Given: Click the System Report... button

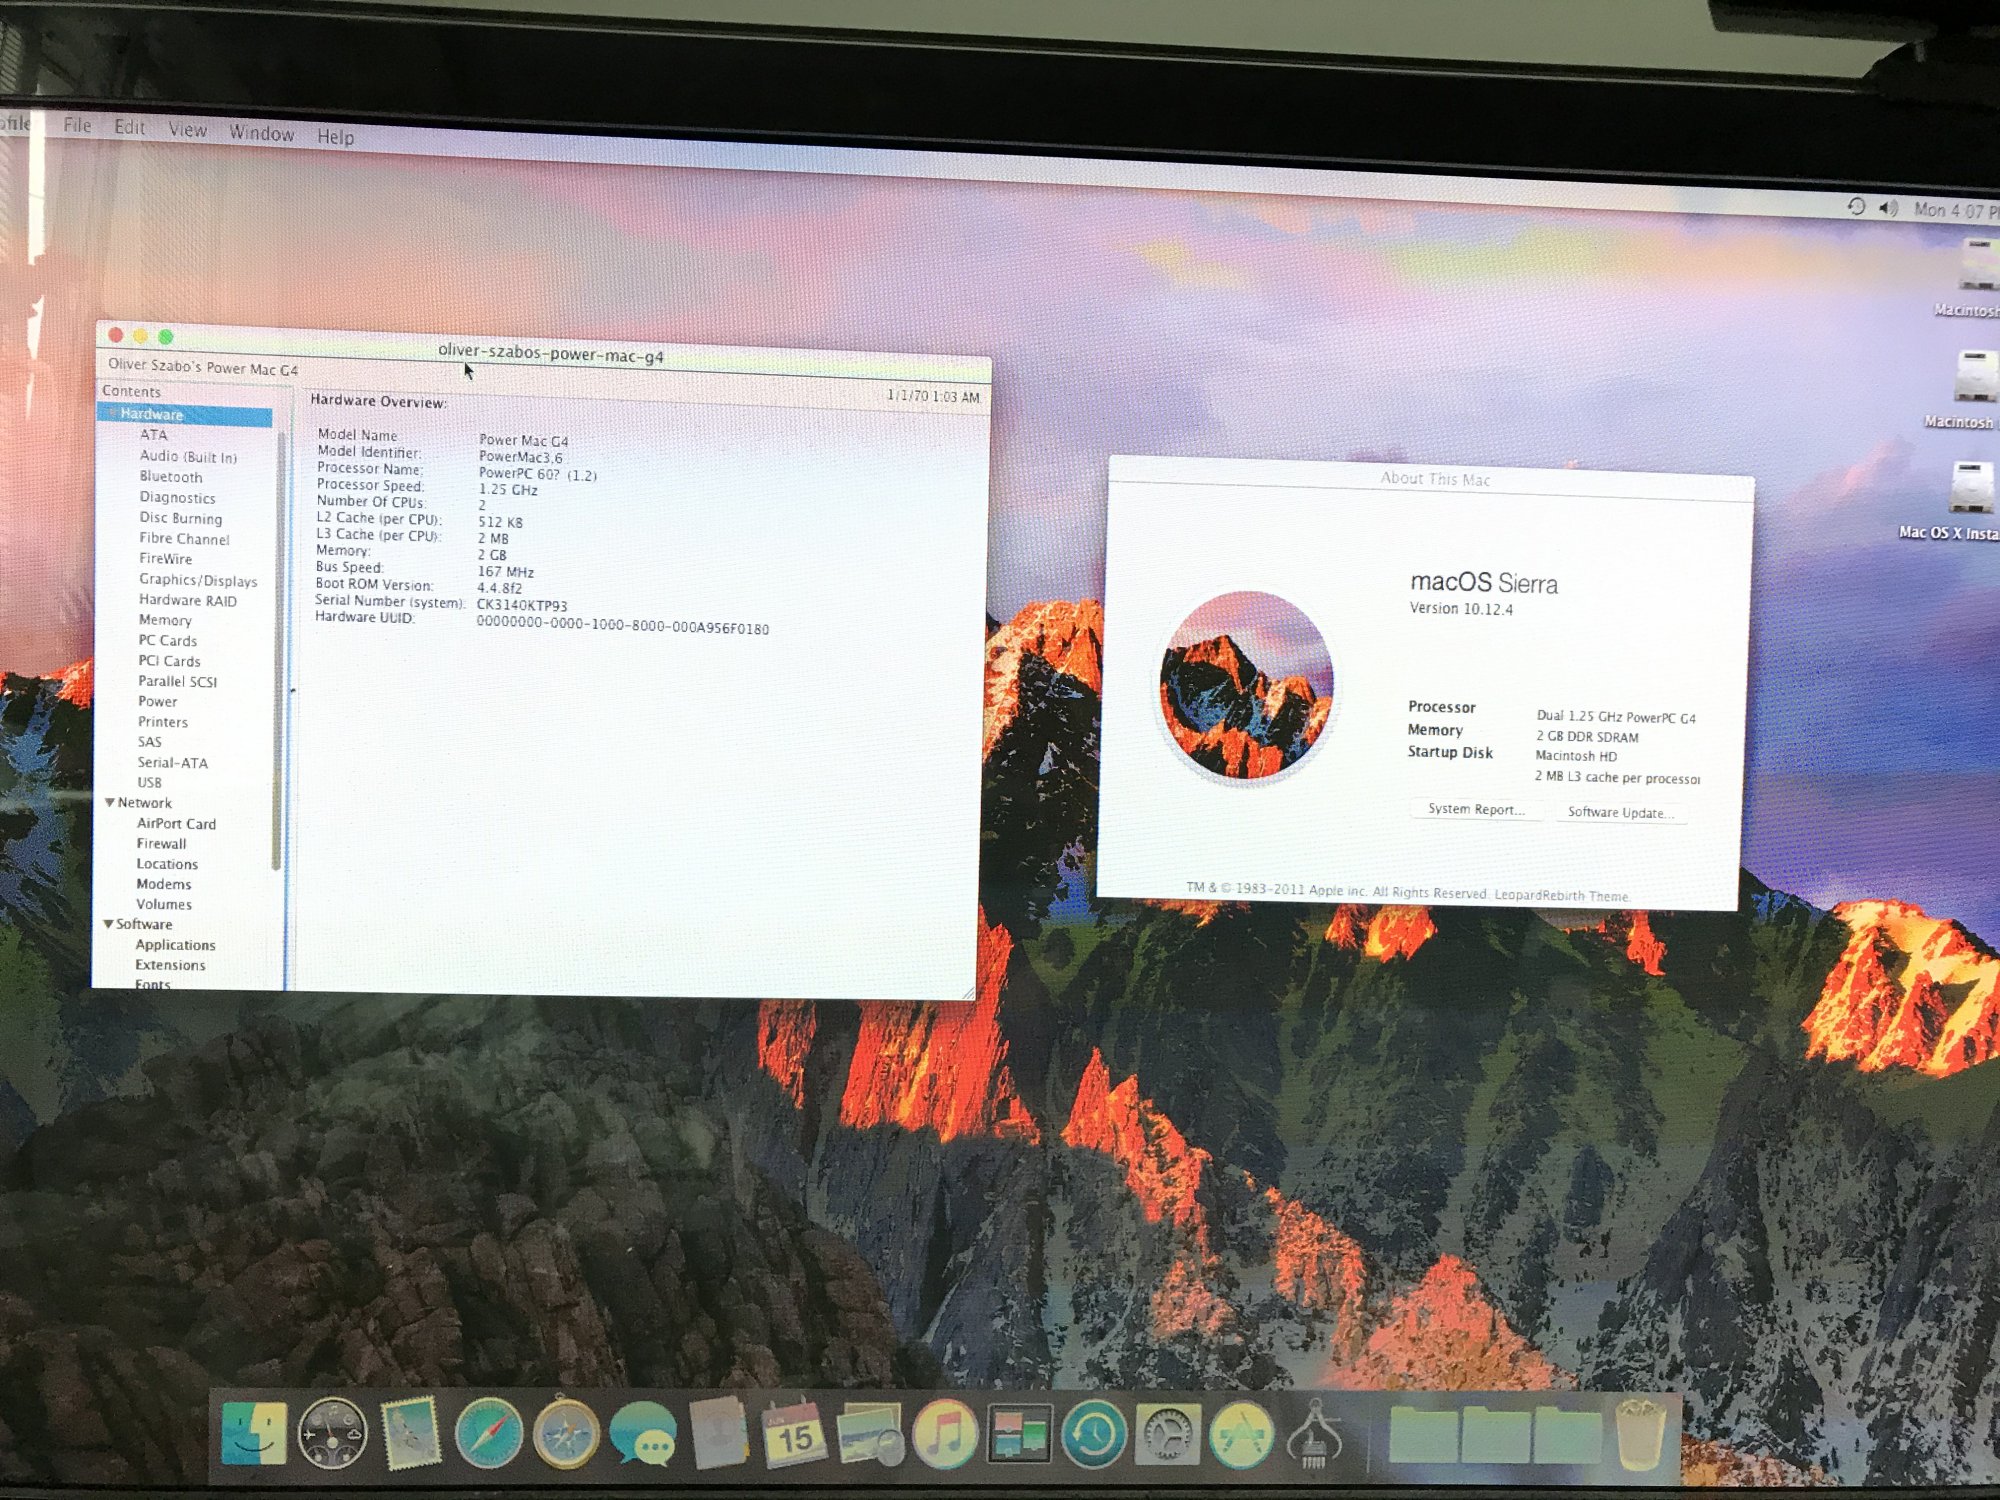Looking at the screenshot, I should pos(1475,809).
